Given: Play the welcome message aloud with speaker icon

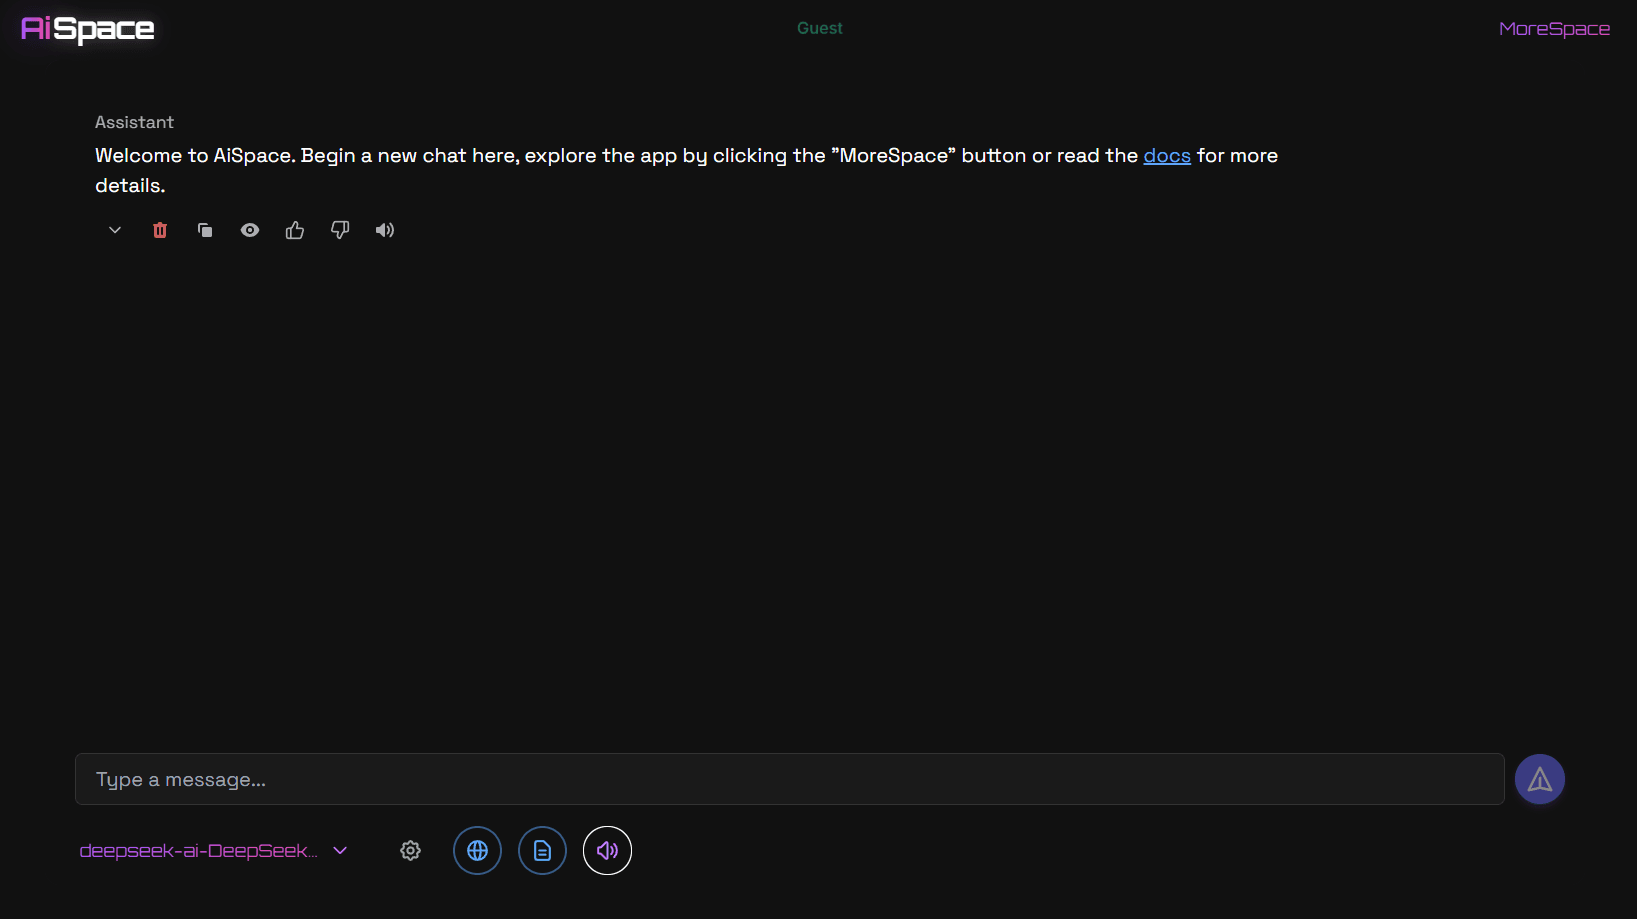Looking at the screenshot, I should pos(385,230).
